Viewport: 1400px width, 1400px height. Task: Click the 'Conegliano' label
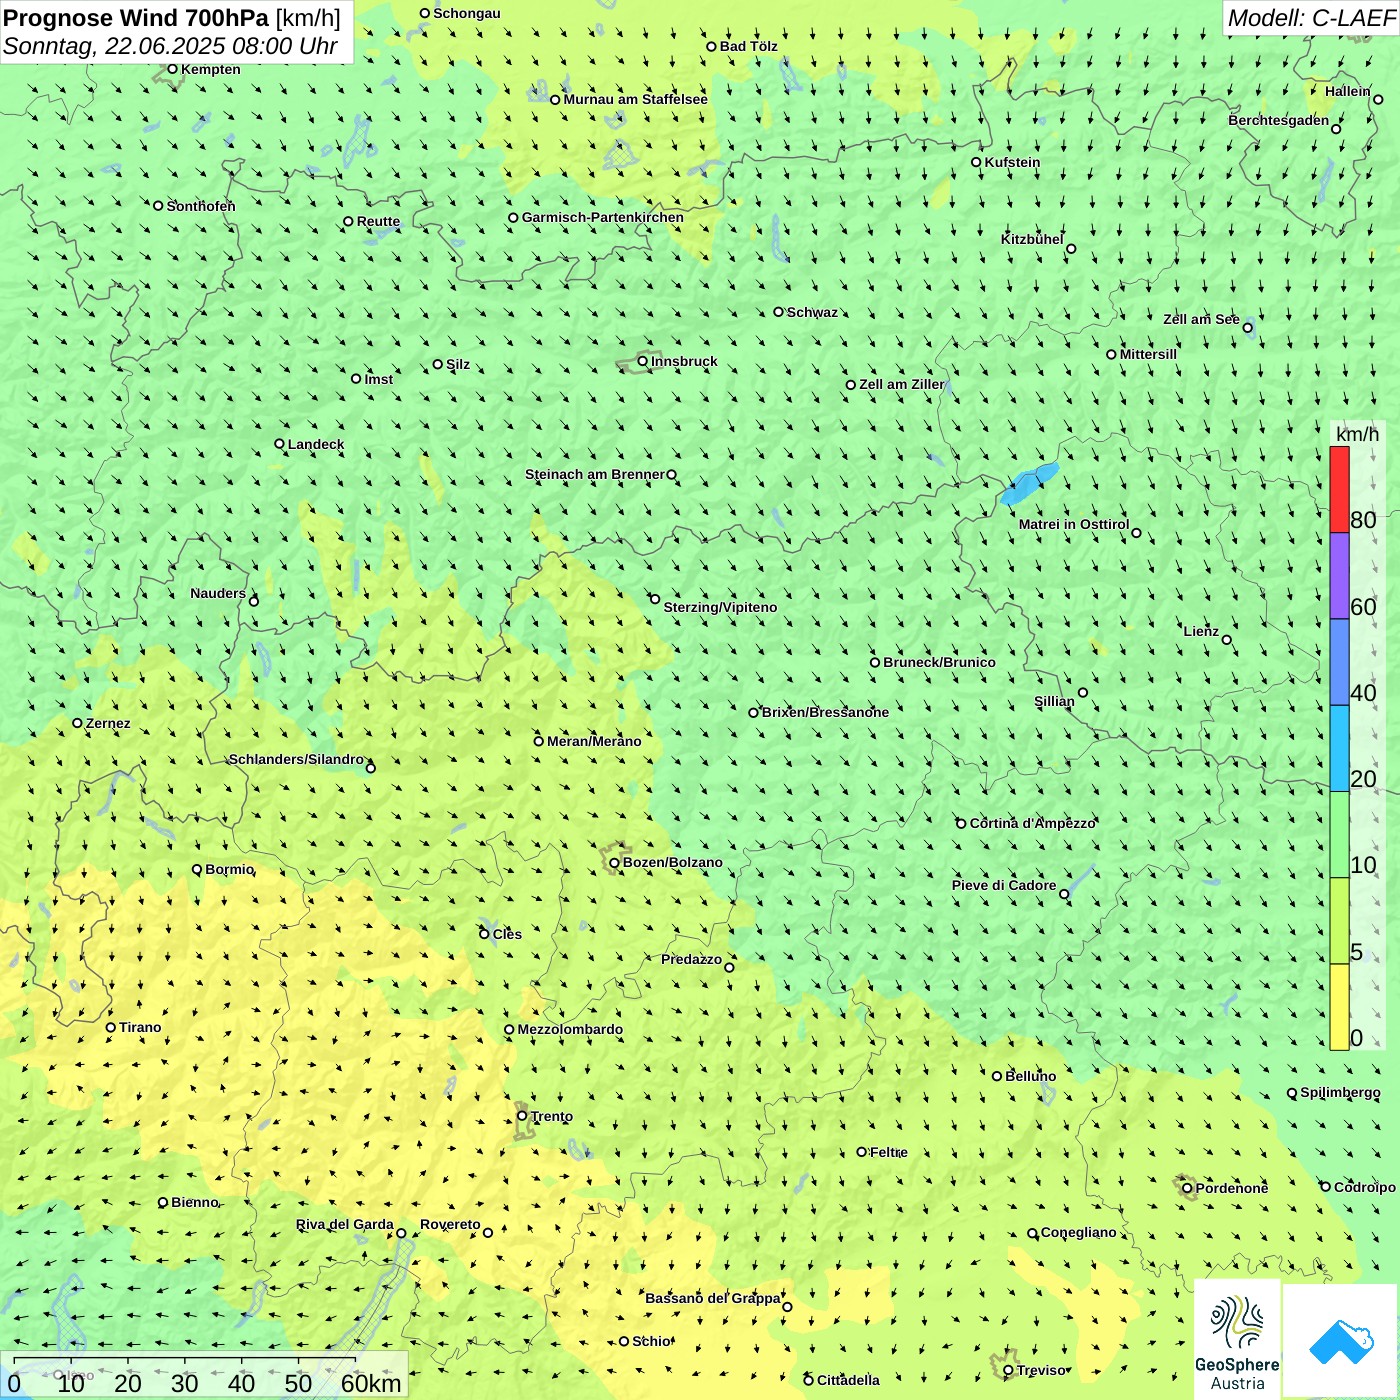coord(1078,1232)
